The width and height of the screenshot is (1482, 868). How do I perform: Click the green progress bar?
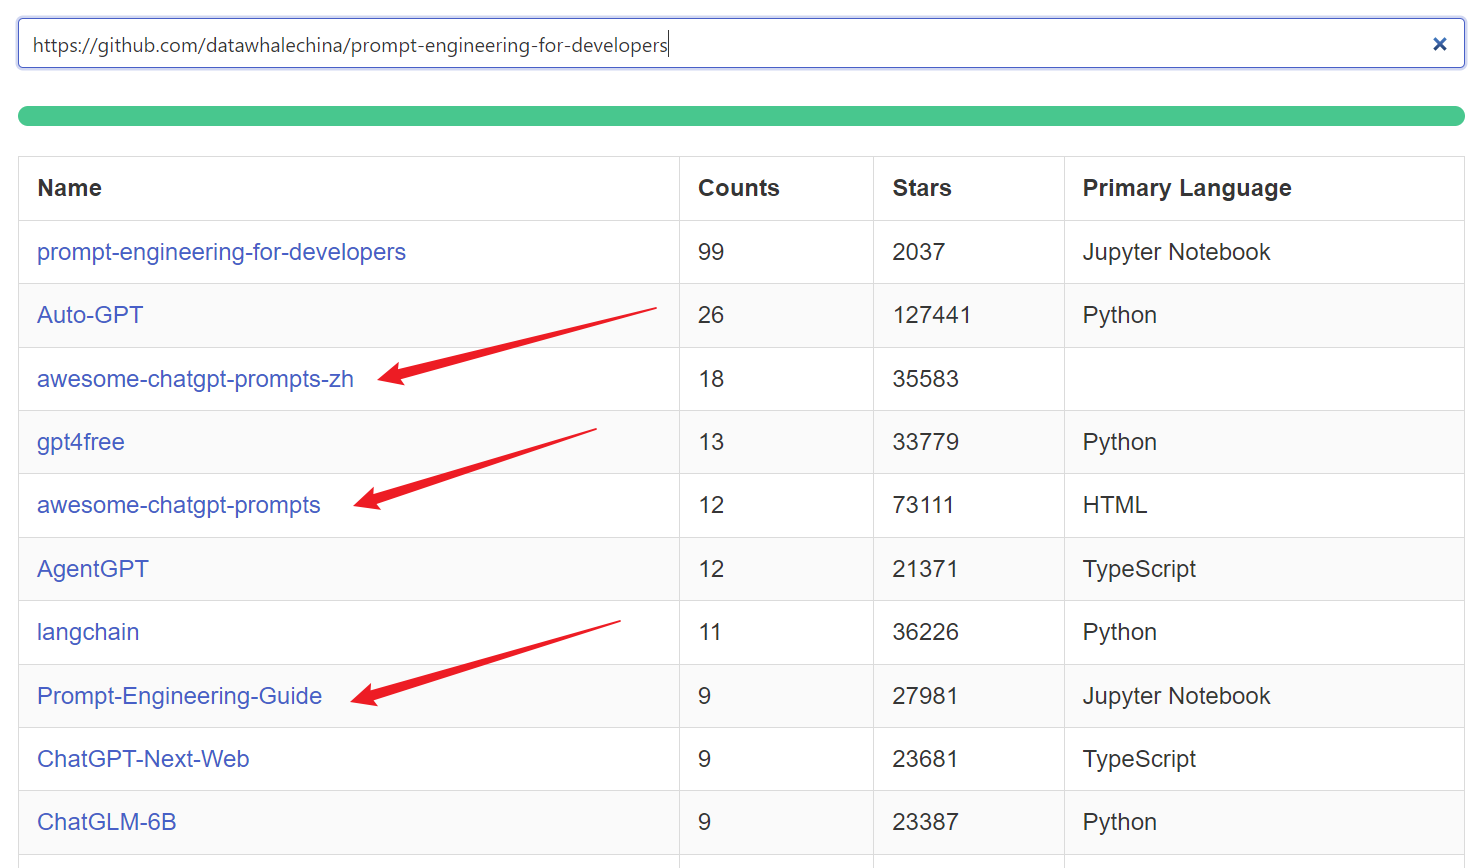(740, 116)
